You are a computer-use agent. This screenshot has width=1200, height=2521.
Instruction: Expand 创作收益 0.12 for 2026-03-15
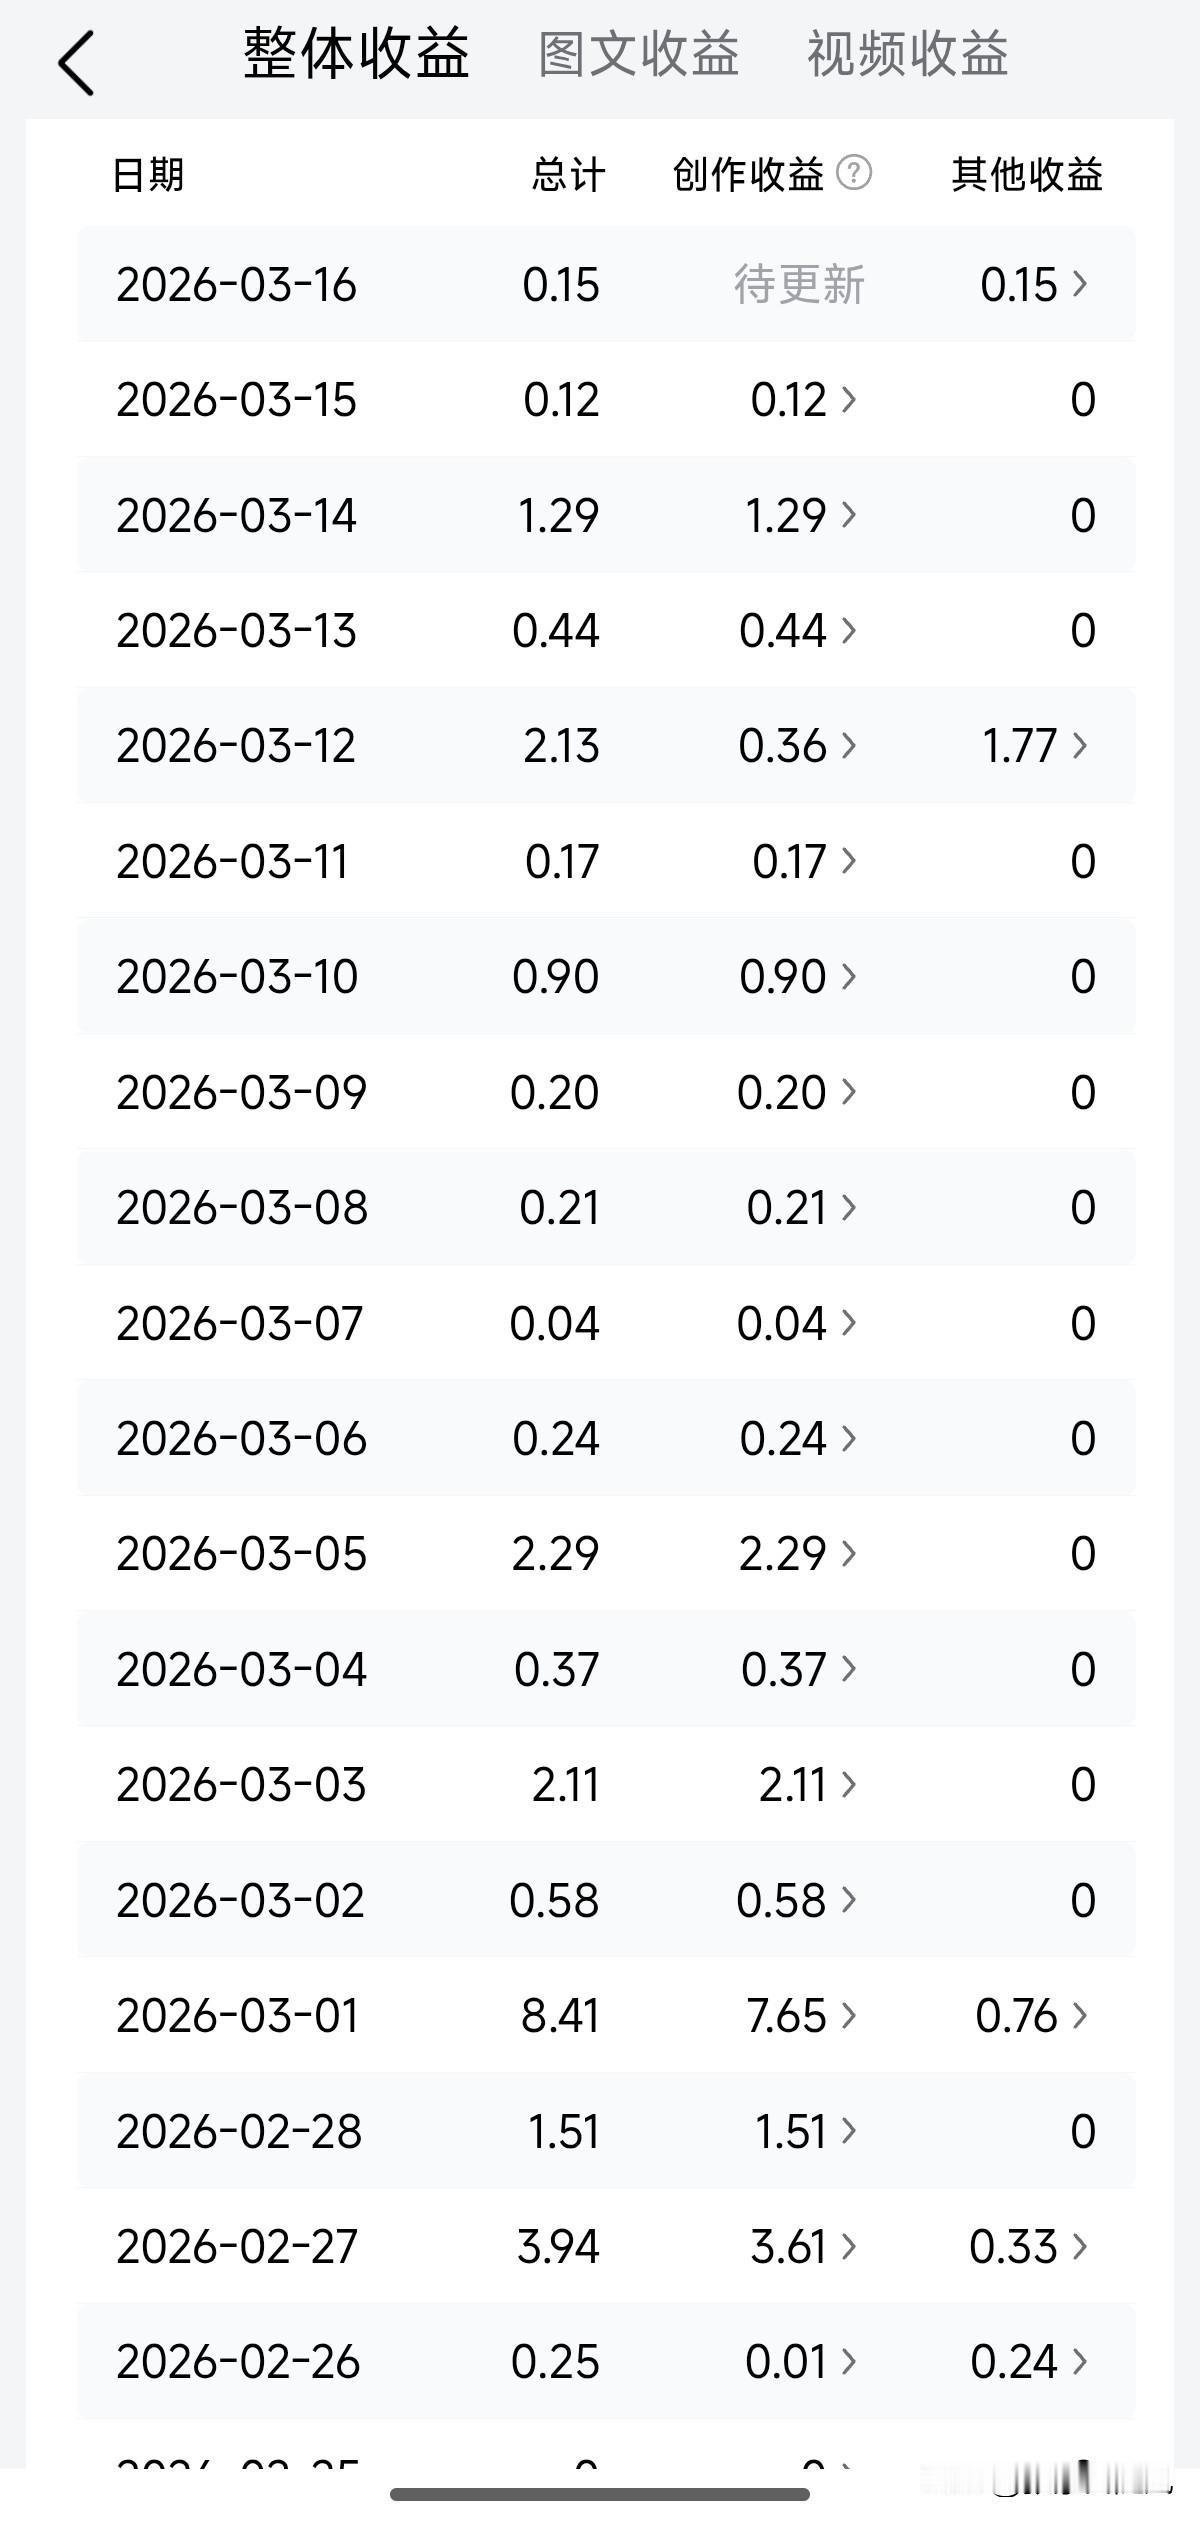pyautogui.click(x=804, y=400)
